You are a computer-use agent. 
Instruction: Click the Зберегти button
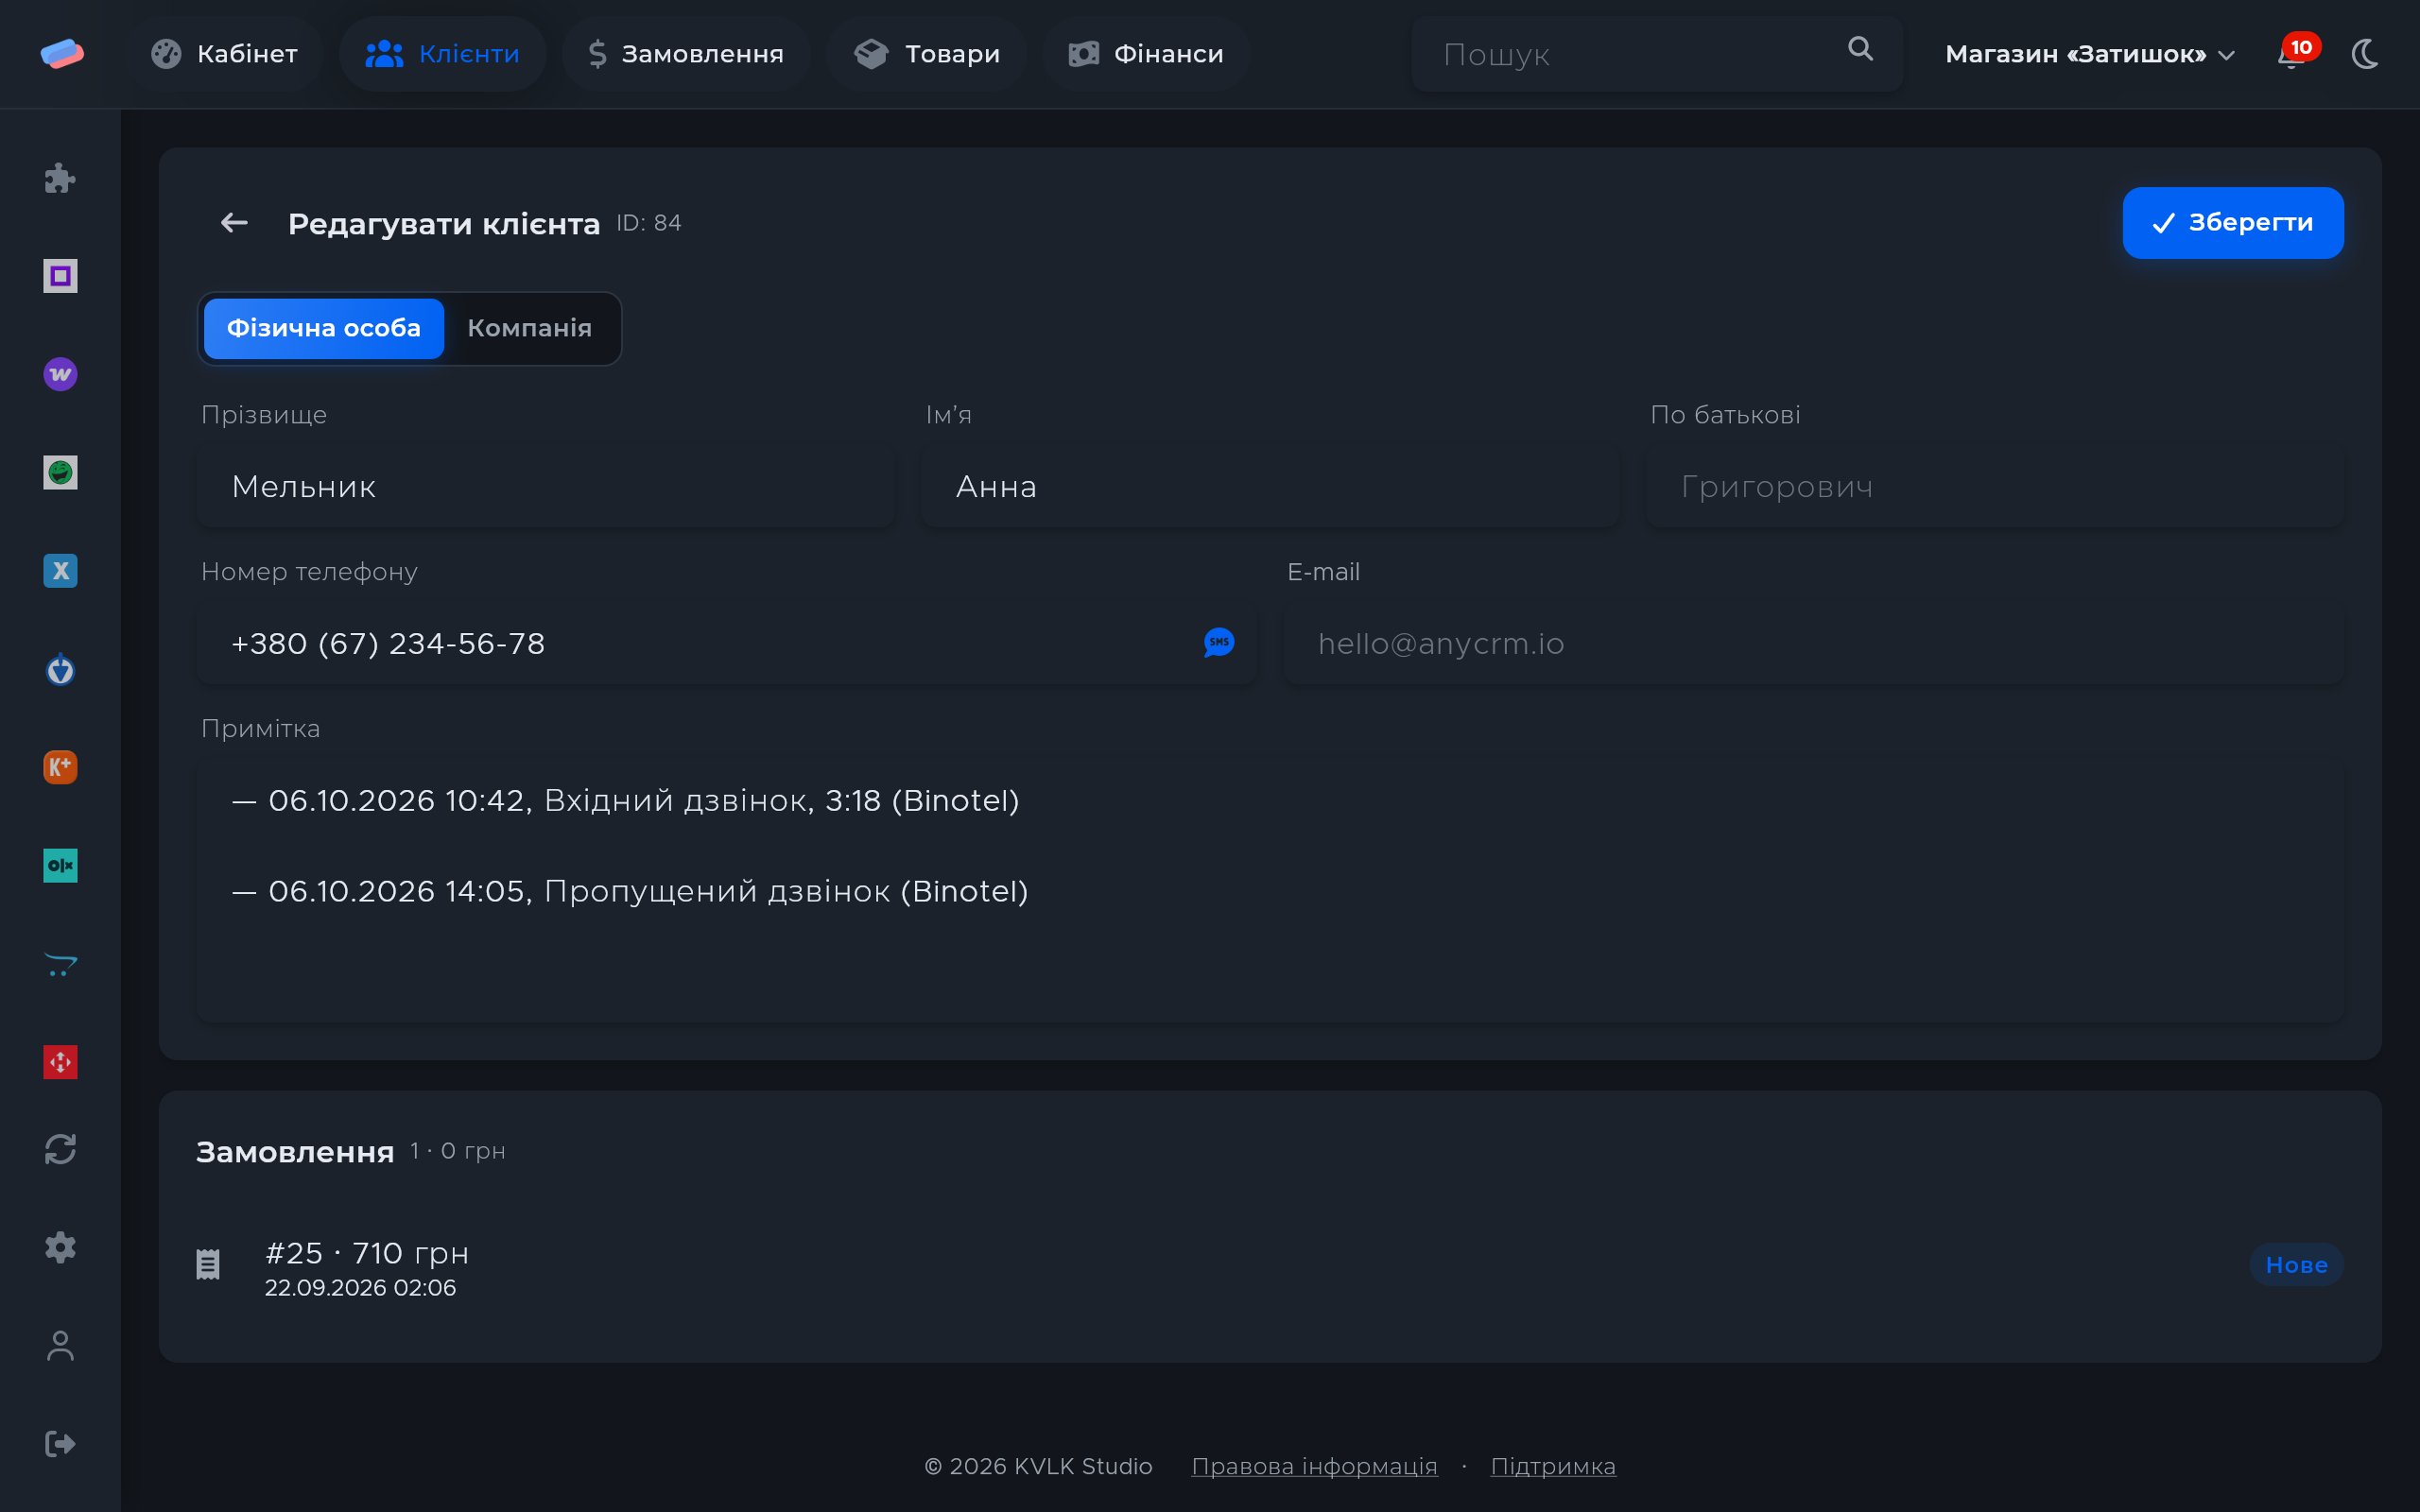pos(2232,223)
